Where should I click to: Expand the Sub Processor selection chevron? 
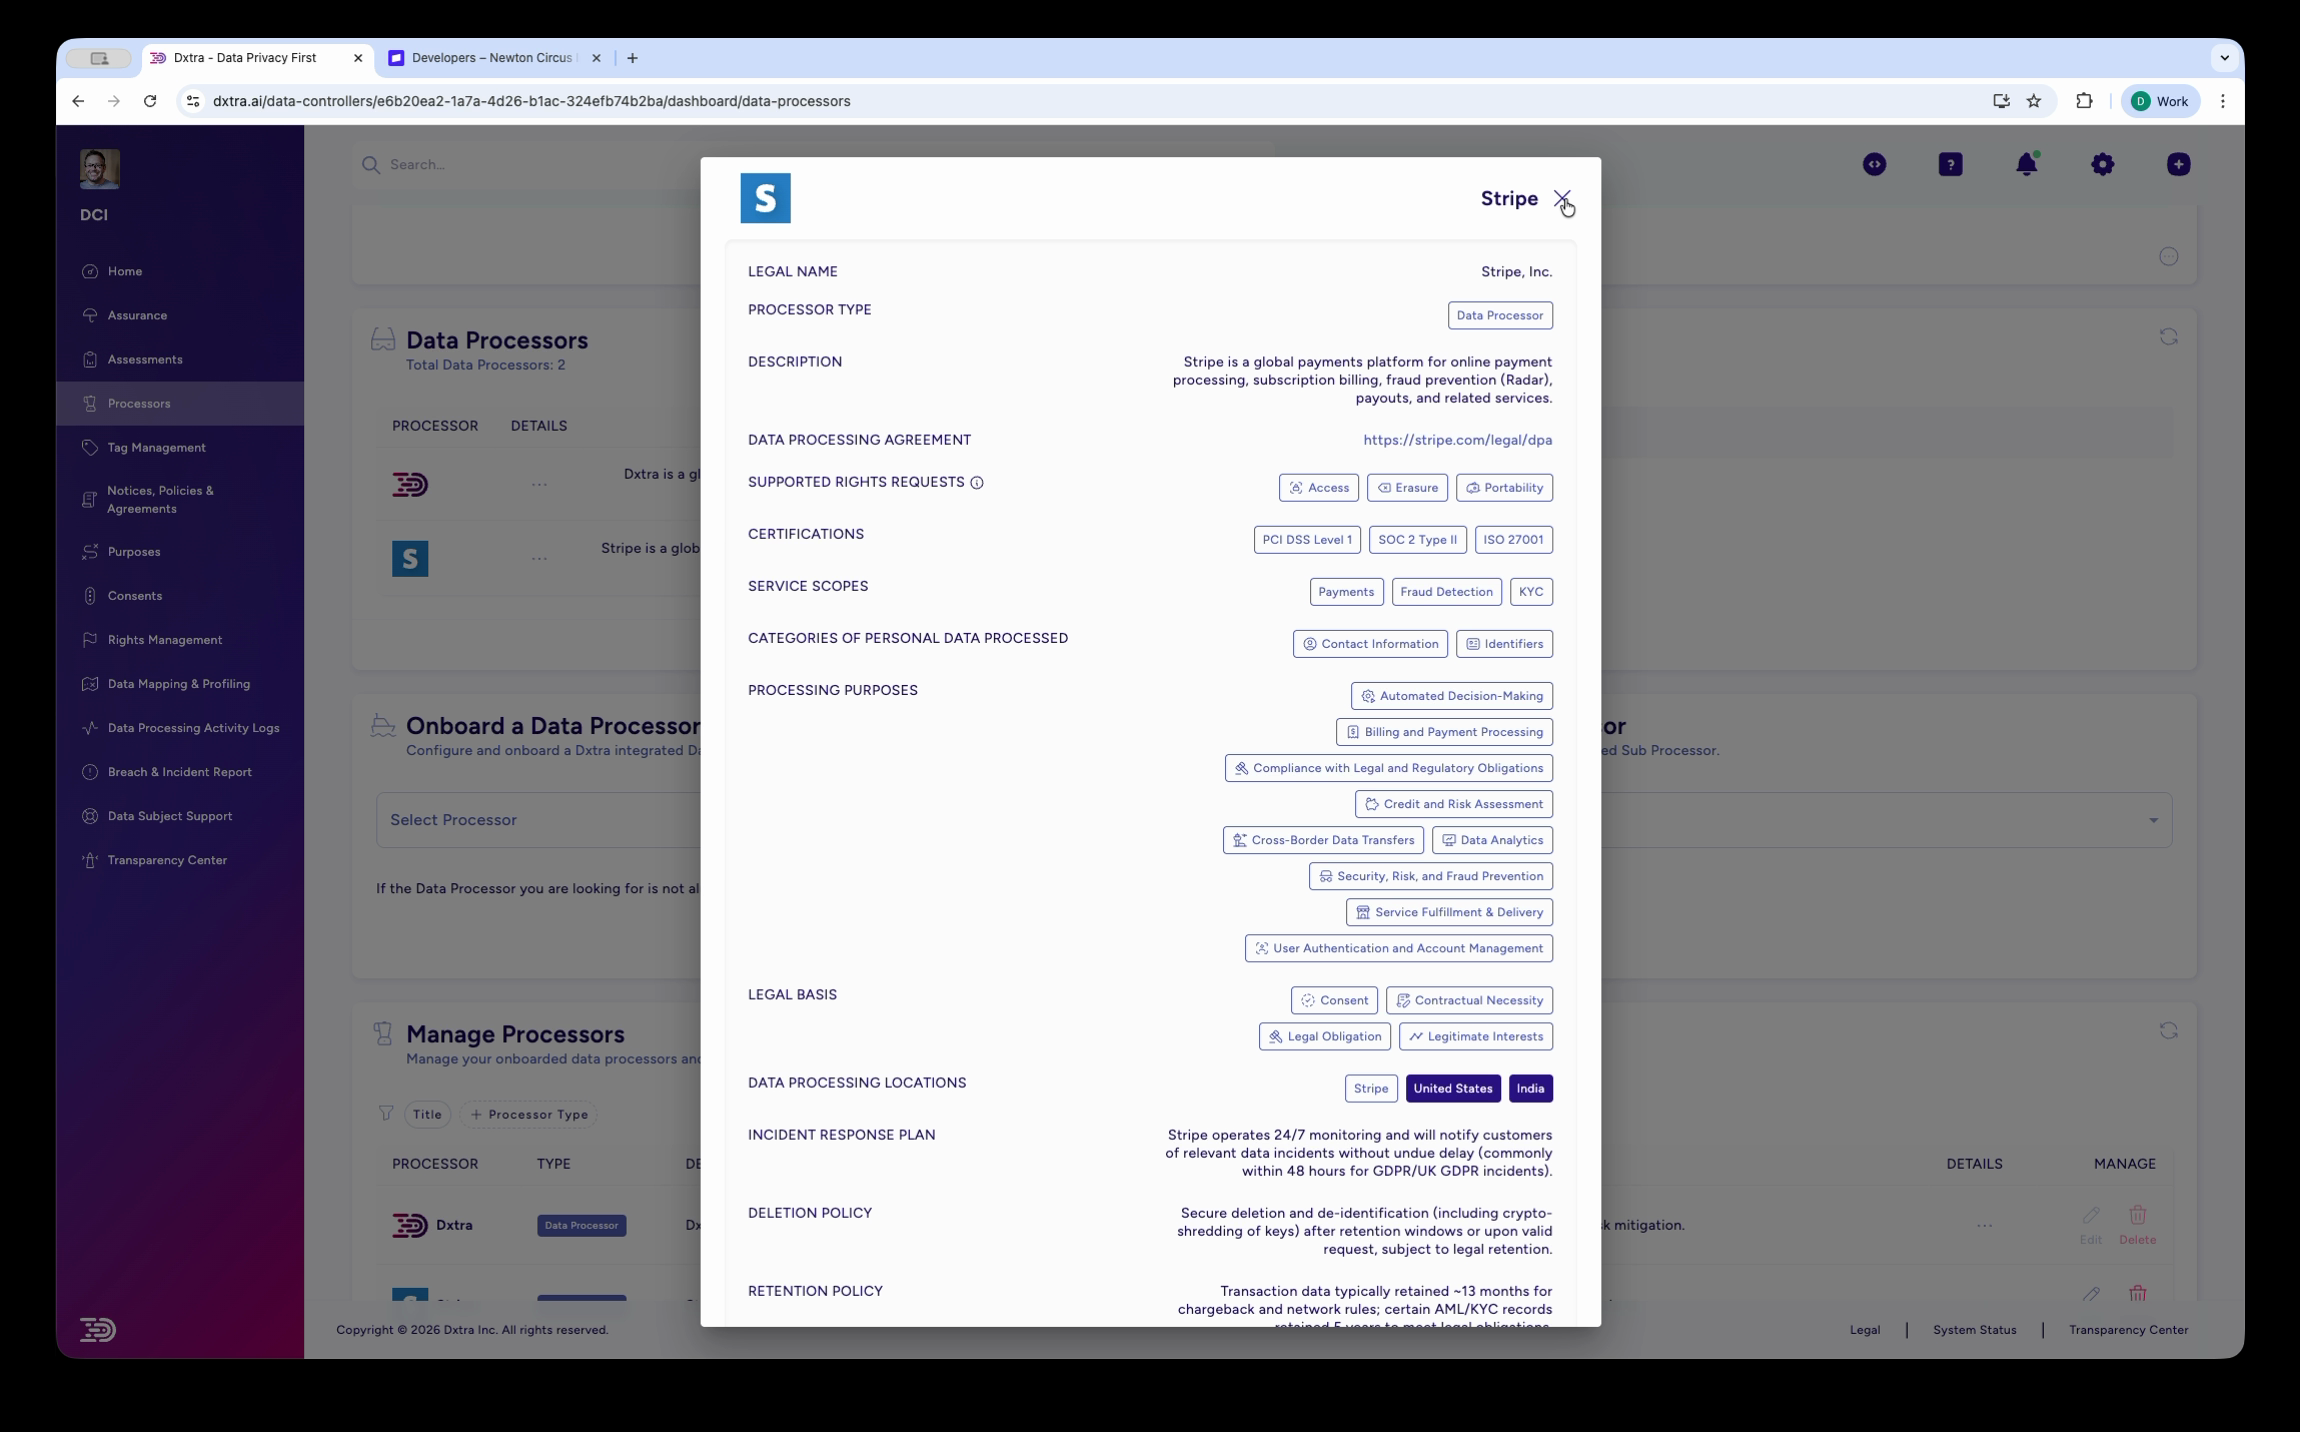(2155, 820)
